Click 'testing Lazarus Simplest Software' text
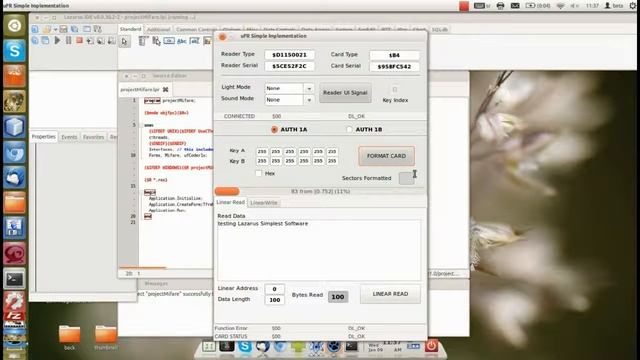The width and height of the screenshot is (640, 360). 263,224
